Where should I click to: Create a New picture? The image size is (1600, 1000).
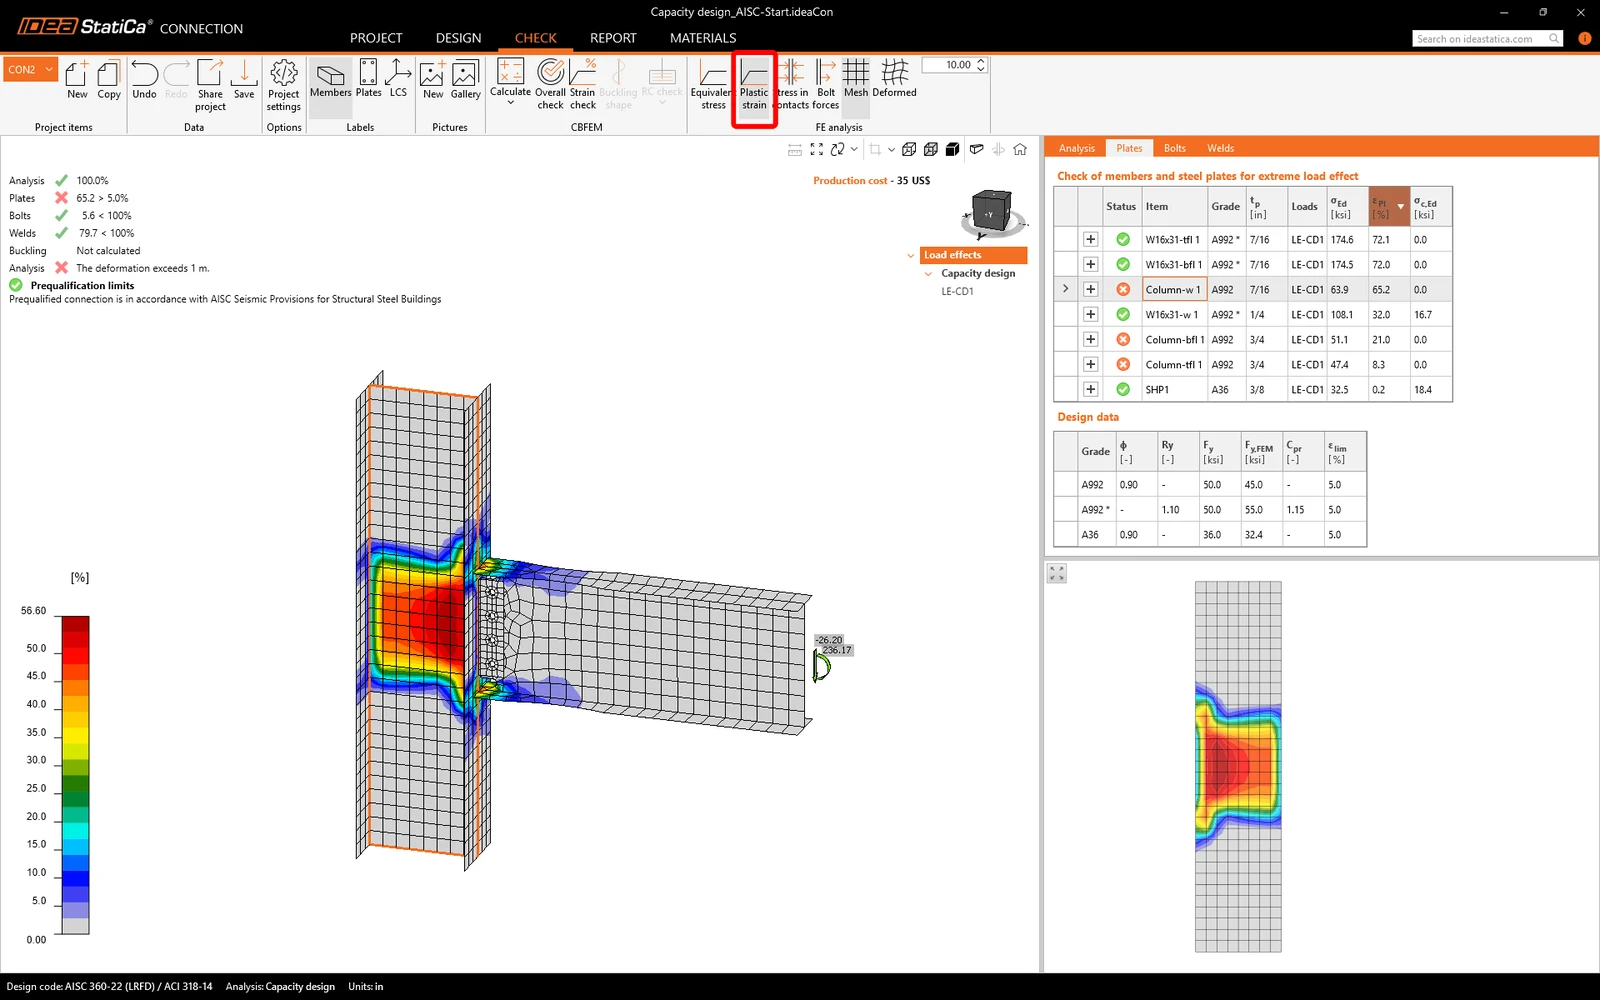click(433, 79)
